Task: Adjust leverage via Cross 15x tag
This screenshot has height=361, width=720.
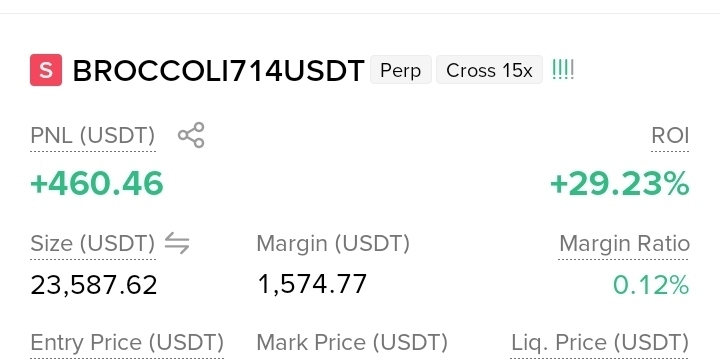Action: point(489,70)
